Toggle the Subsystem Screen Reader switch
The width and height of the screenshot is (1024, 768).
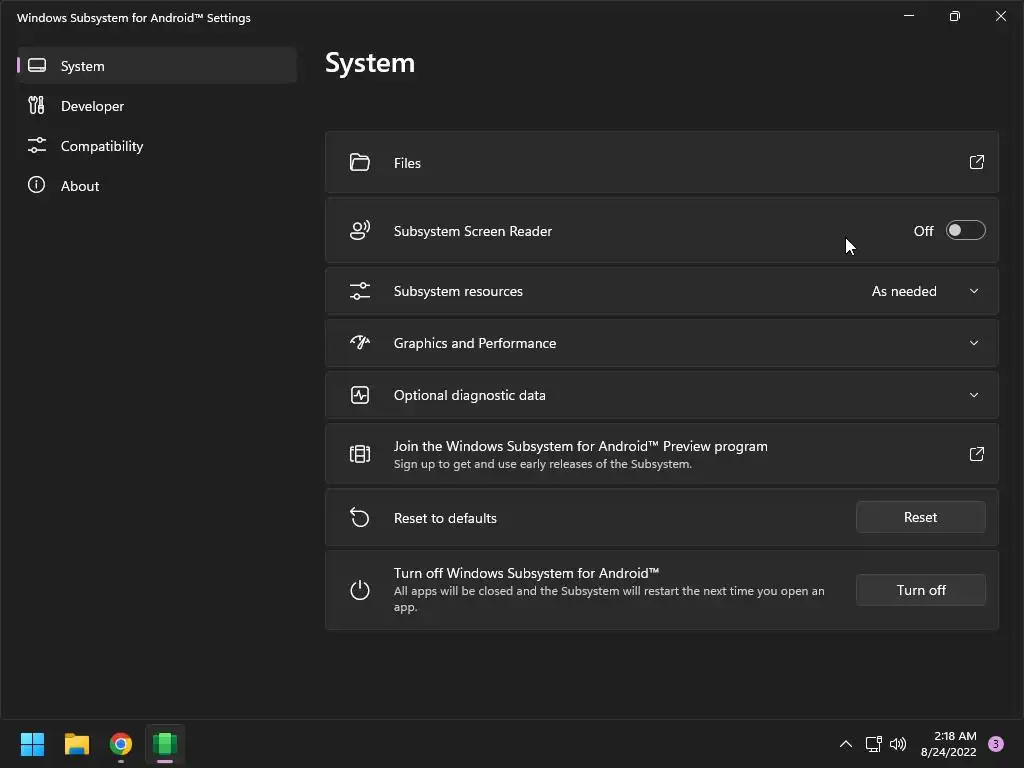point(965,231)
